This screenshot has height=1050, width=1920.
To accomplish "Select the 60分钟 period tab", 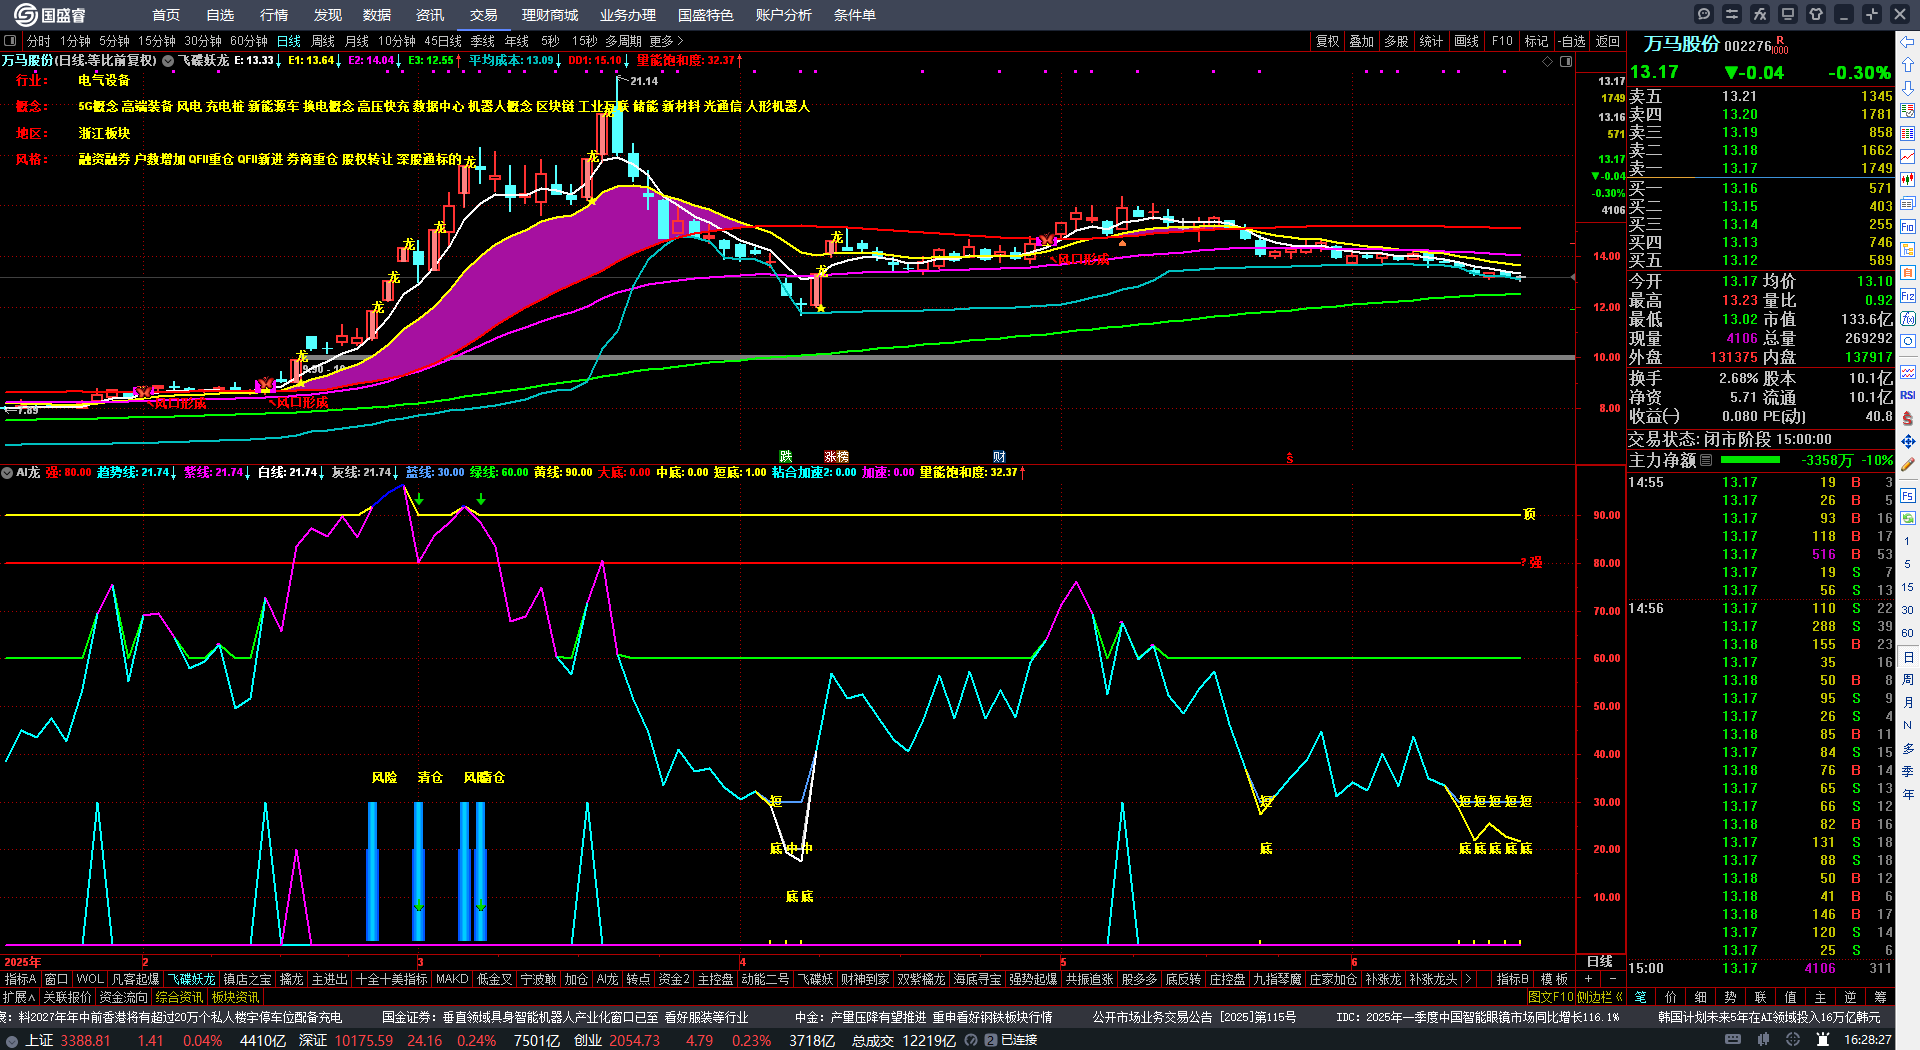I will [249, 41].
